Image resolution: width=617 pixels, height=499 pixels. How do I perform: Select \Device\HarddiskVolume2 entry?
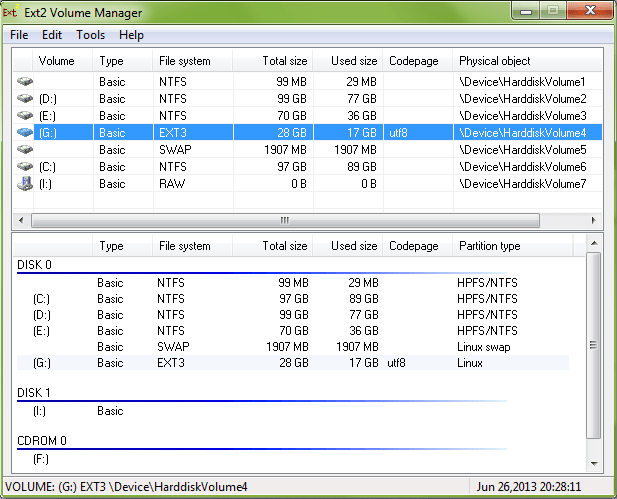523,98
